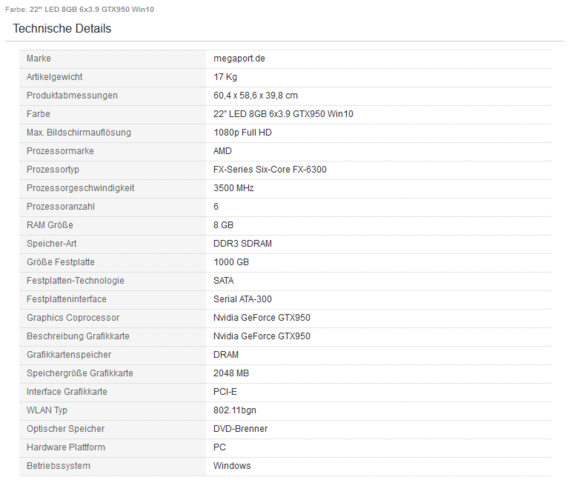Click the Prozessortyp label
This screenshot has height=480, width=581.
pos(53,170)
